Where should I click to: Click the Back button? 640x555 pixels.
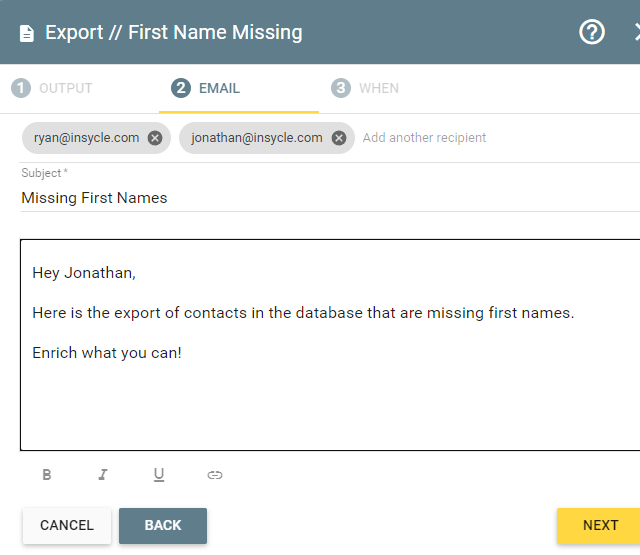(x=163, y=525)
